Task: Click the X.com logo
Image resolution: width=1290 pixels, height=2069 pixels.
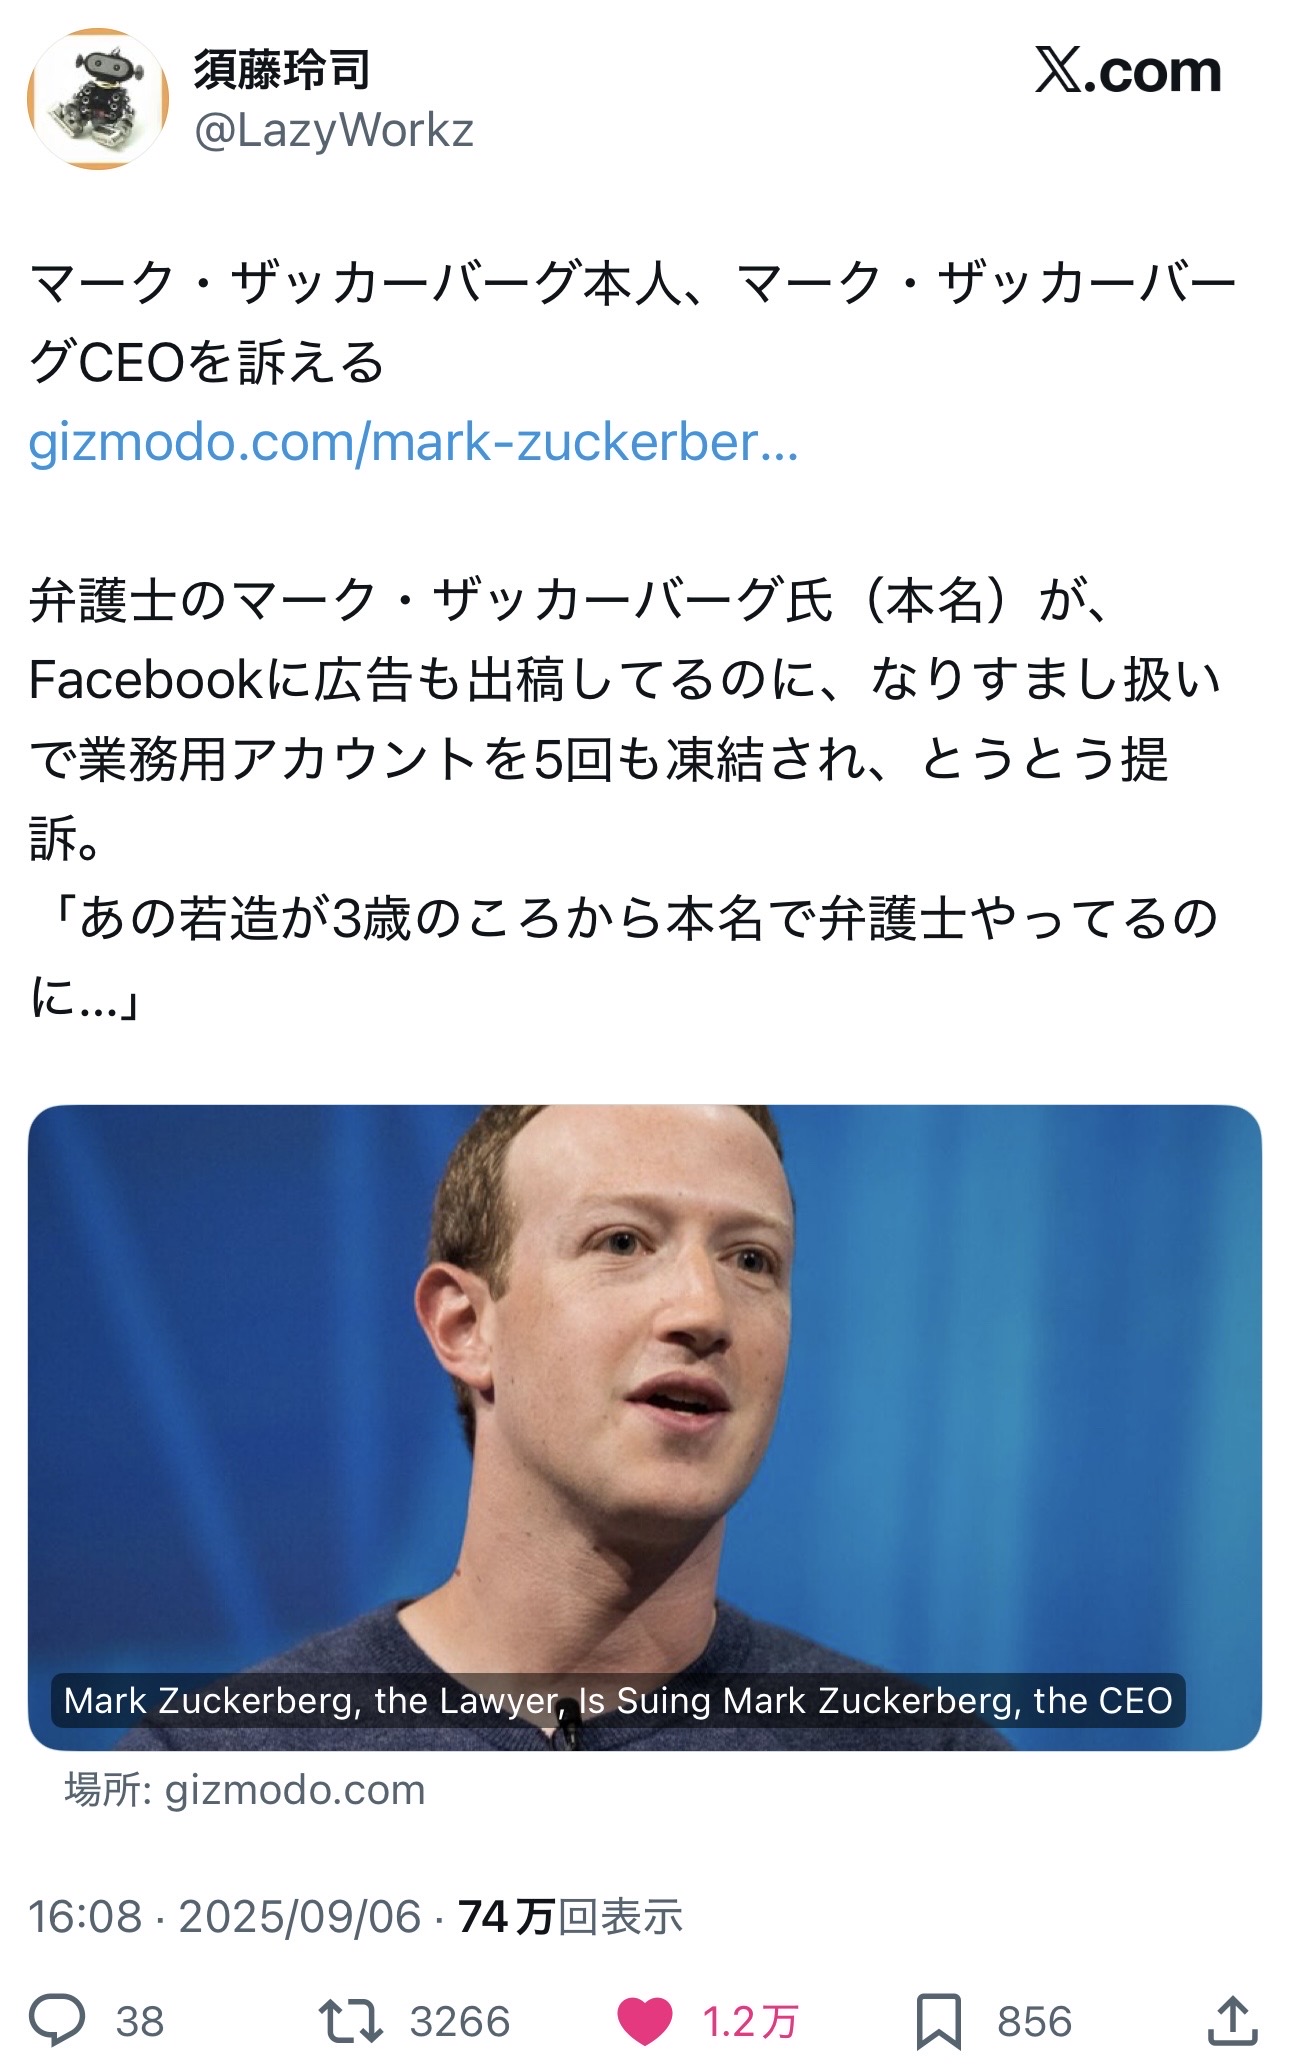Action: tap(1128, 72)
